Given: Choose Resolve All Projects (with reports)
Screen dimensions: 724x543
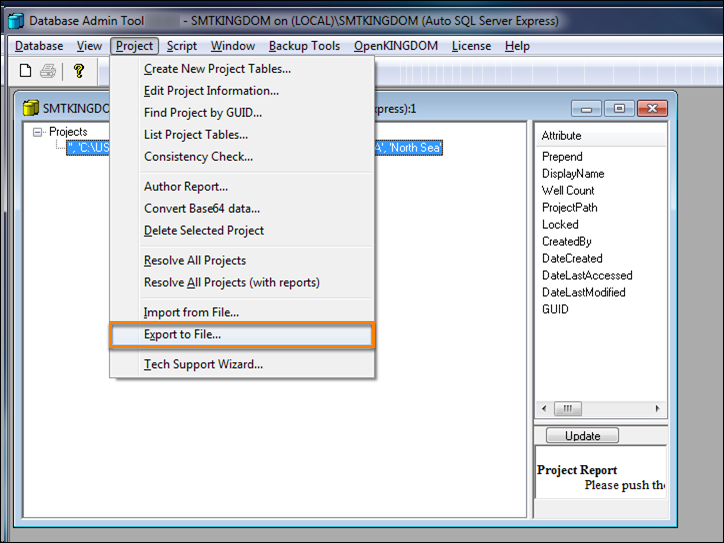Looking at the screenshot, I should click(242, 283).
